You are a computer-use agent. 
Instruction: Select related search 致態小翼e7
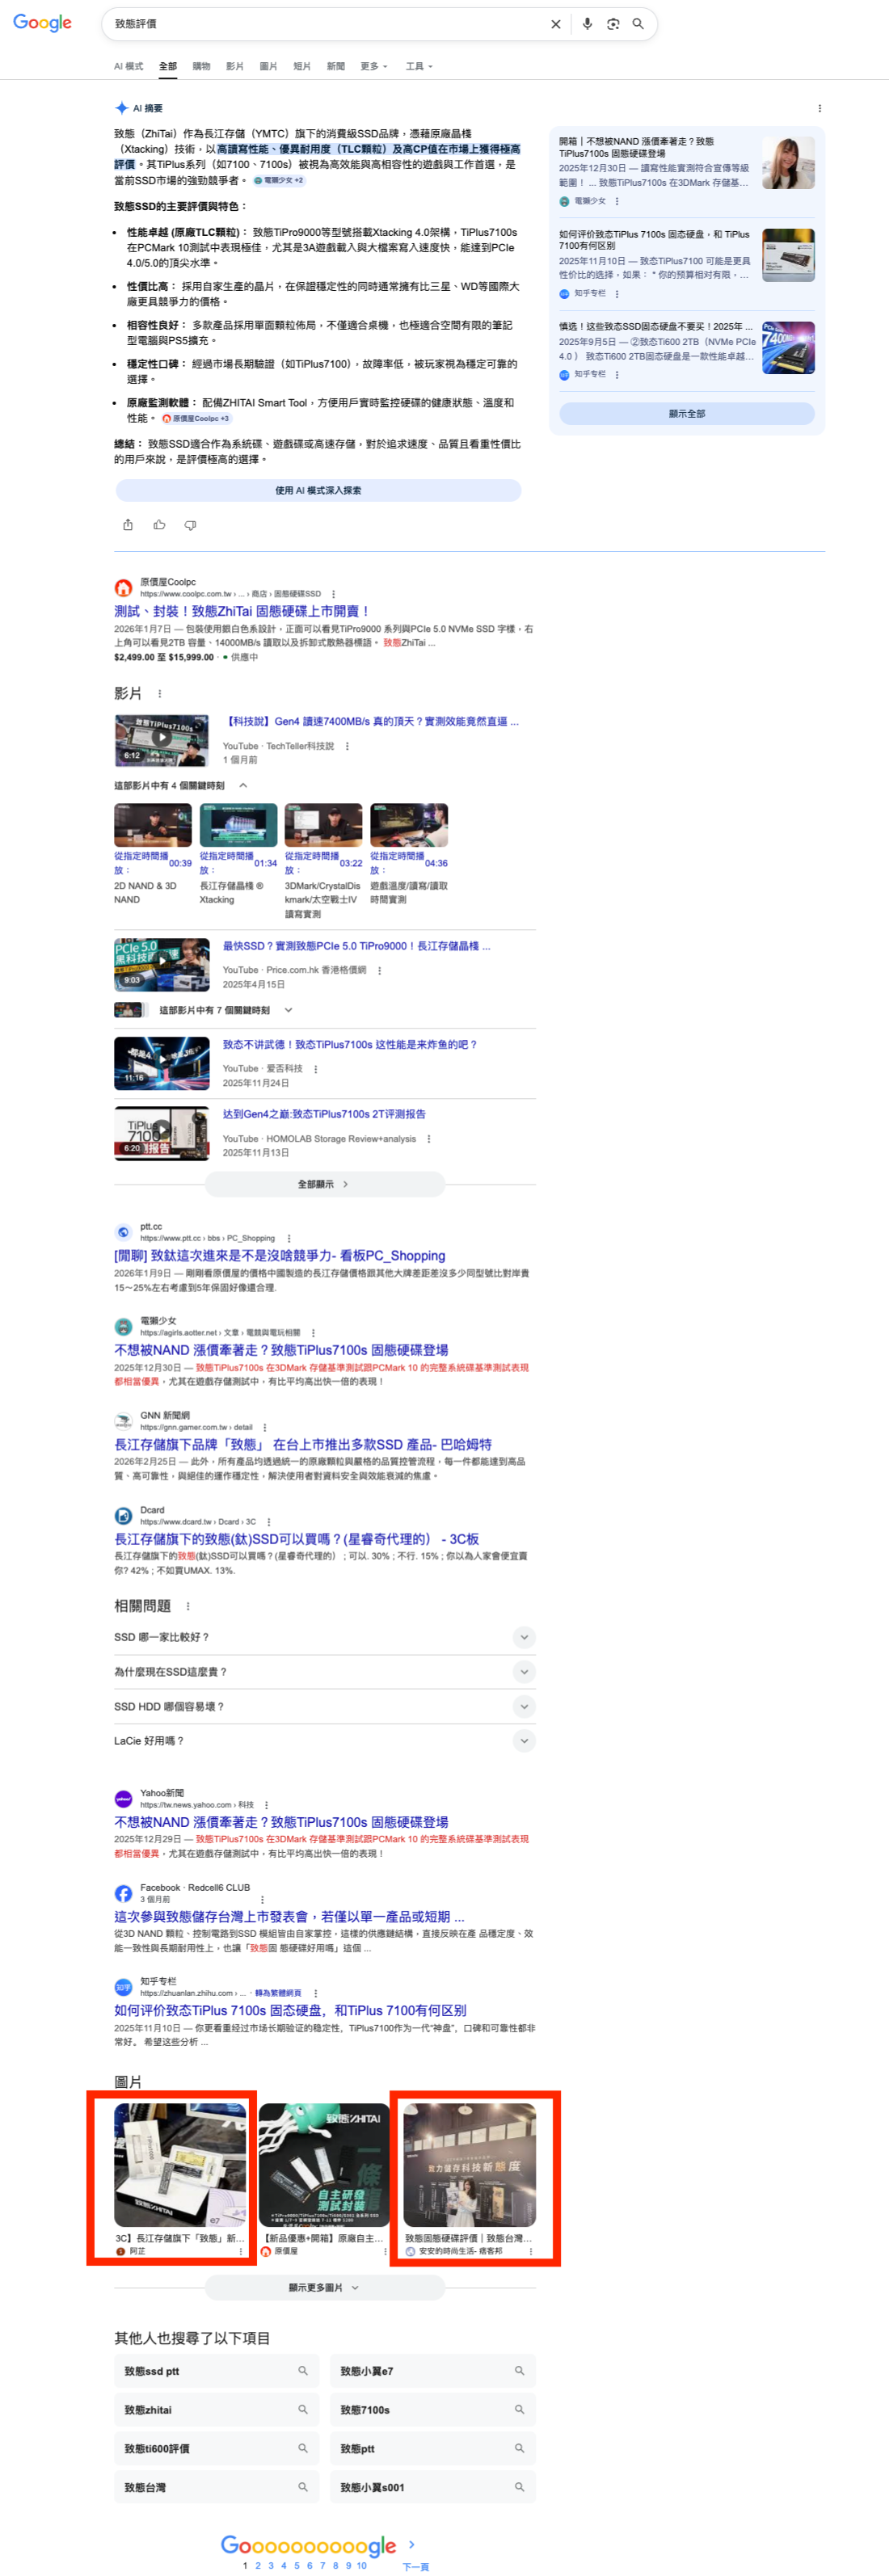coord(433,2371)
